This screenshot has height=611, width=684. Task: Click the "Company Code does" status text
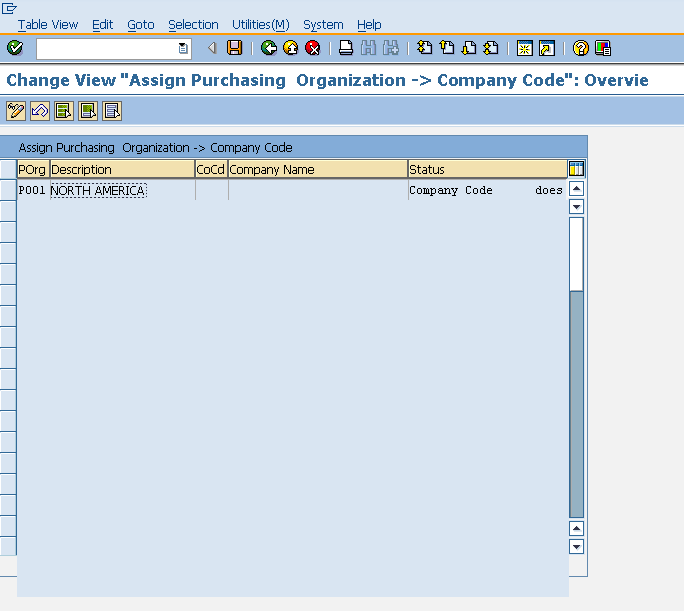point(486,191)
